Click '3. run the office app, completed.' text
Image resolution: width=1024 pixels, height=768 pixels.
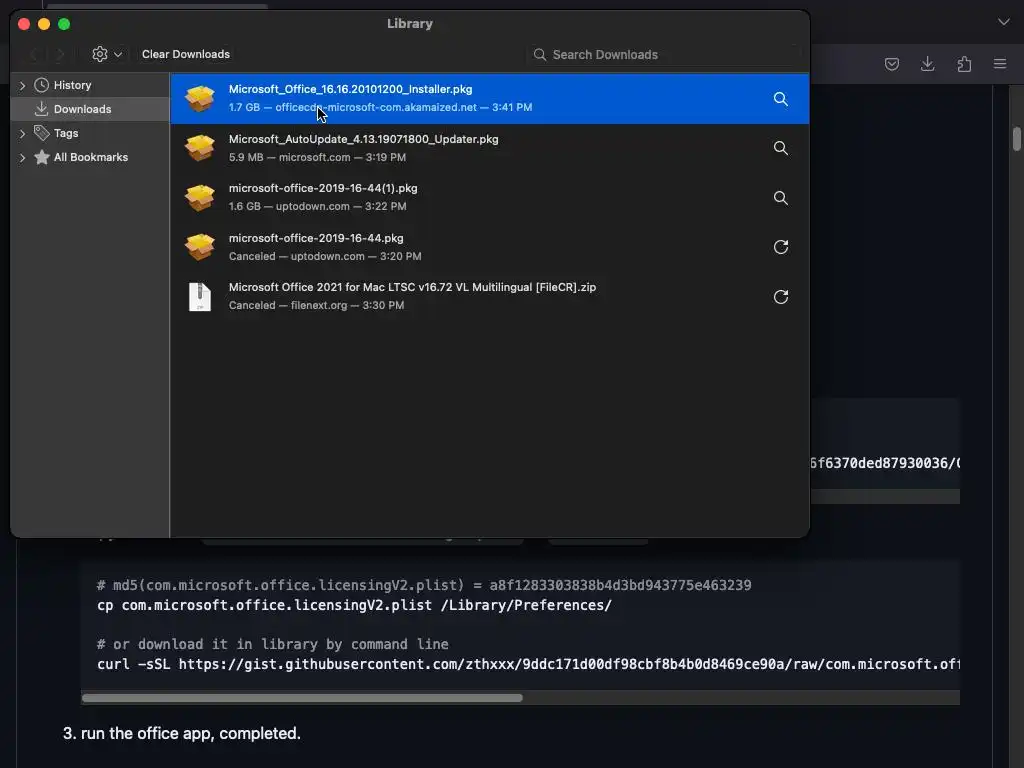click(182, 733)
